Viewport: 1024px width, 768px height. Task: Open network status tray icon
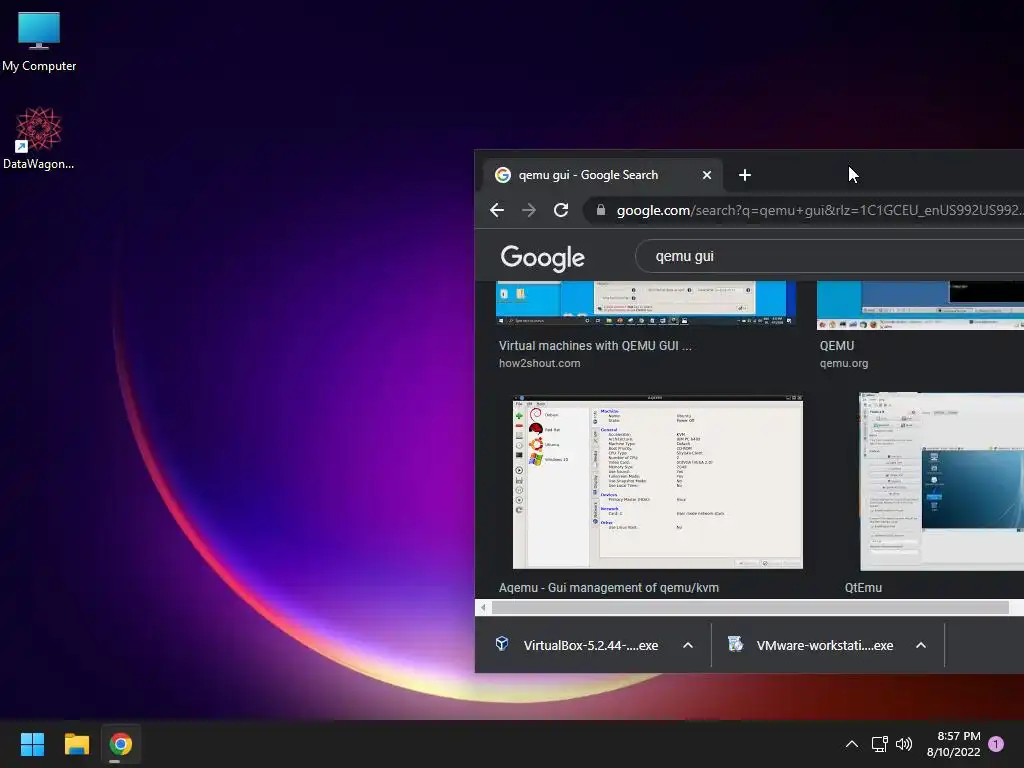click(x=879, y=744)
